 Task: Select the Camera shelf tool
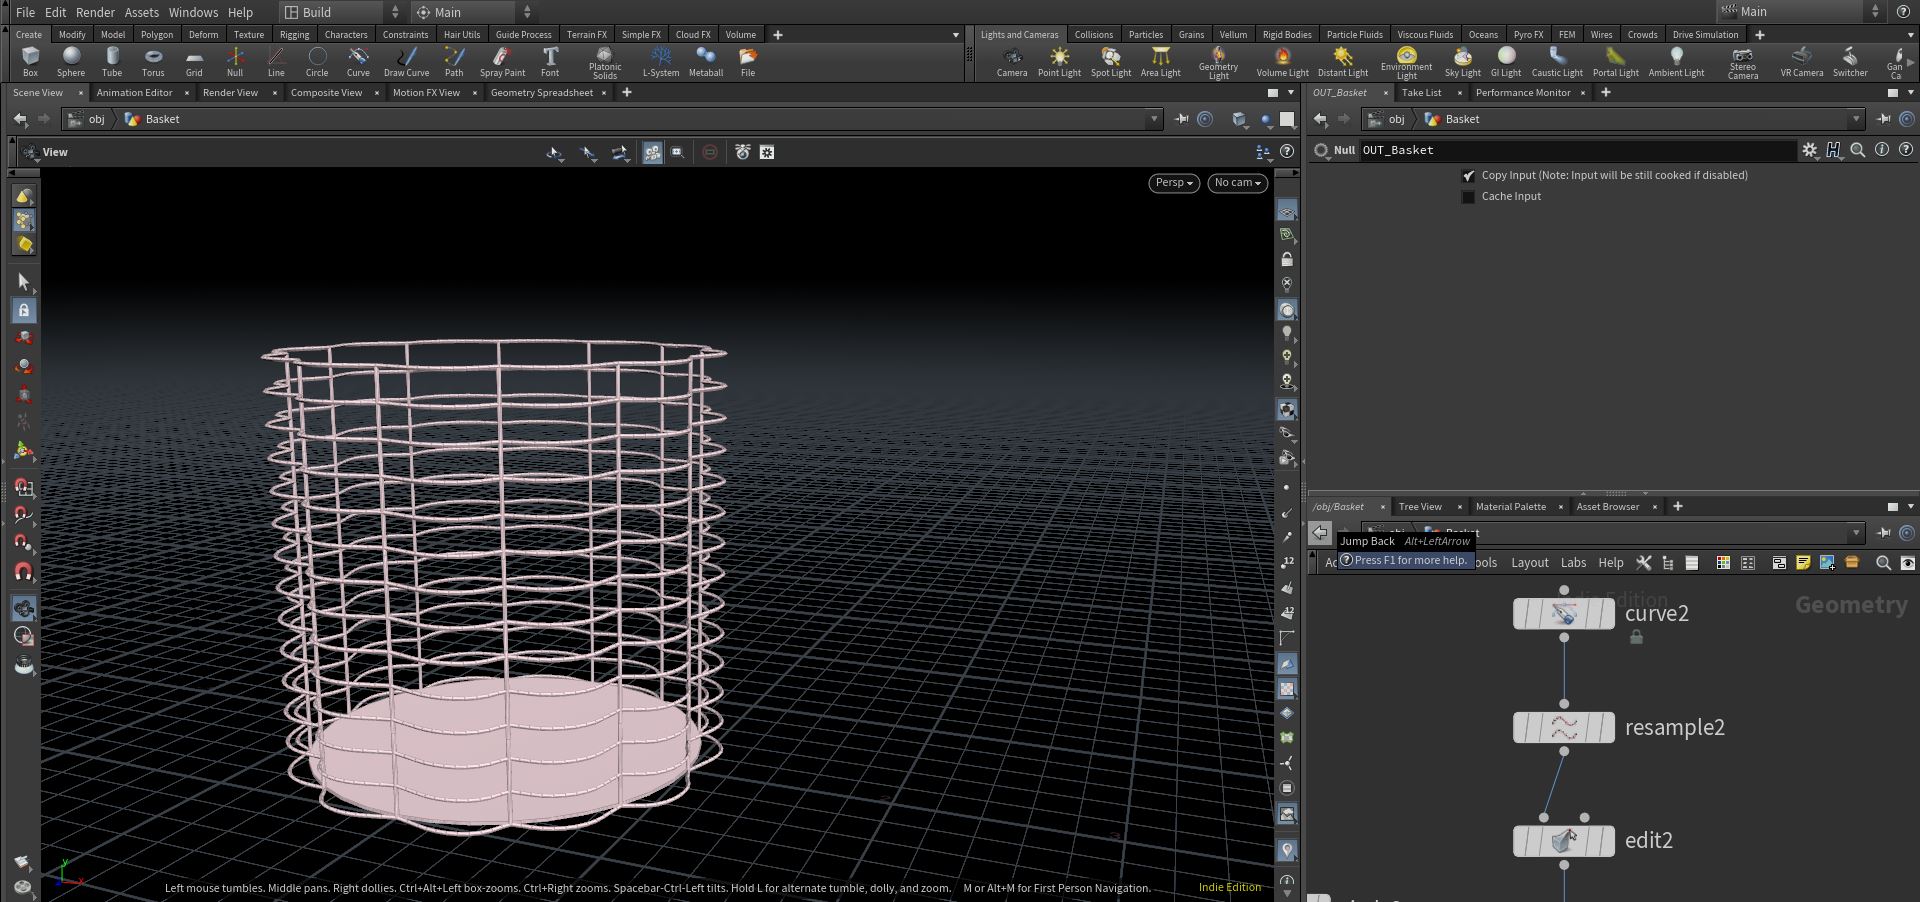point(1012,62)
